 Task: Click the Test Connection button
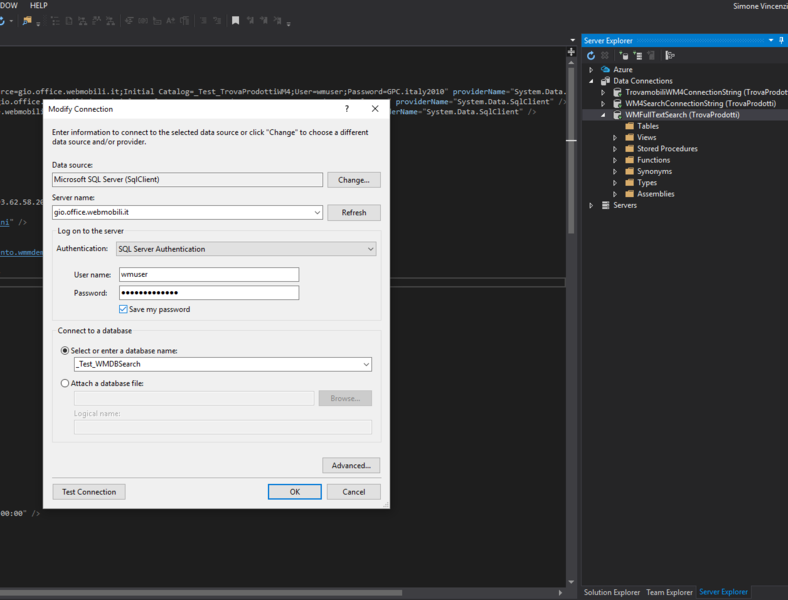pos(89,492)
